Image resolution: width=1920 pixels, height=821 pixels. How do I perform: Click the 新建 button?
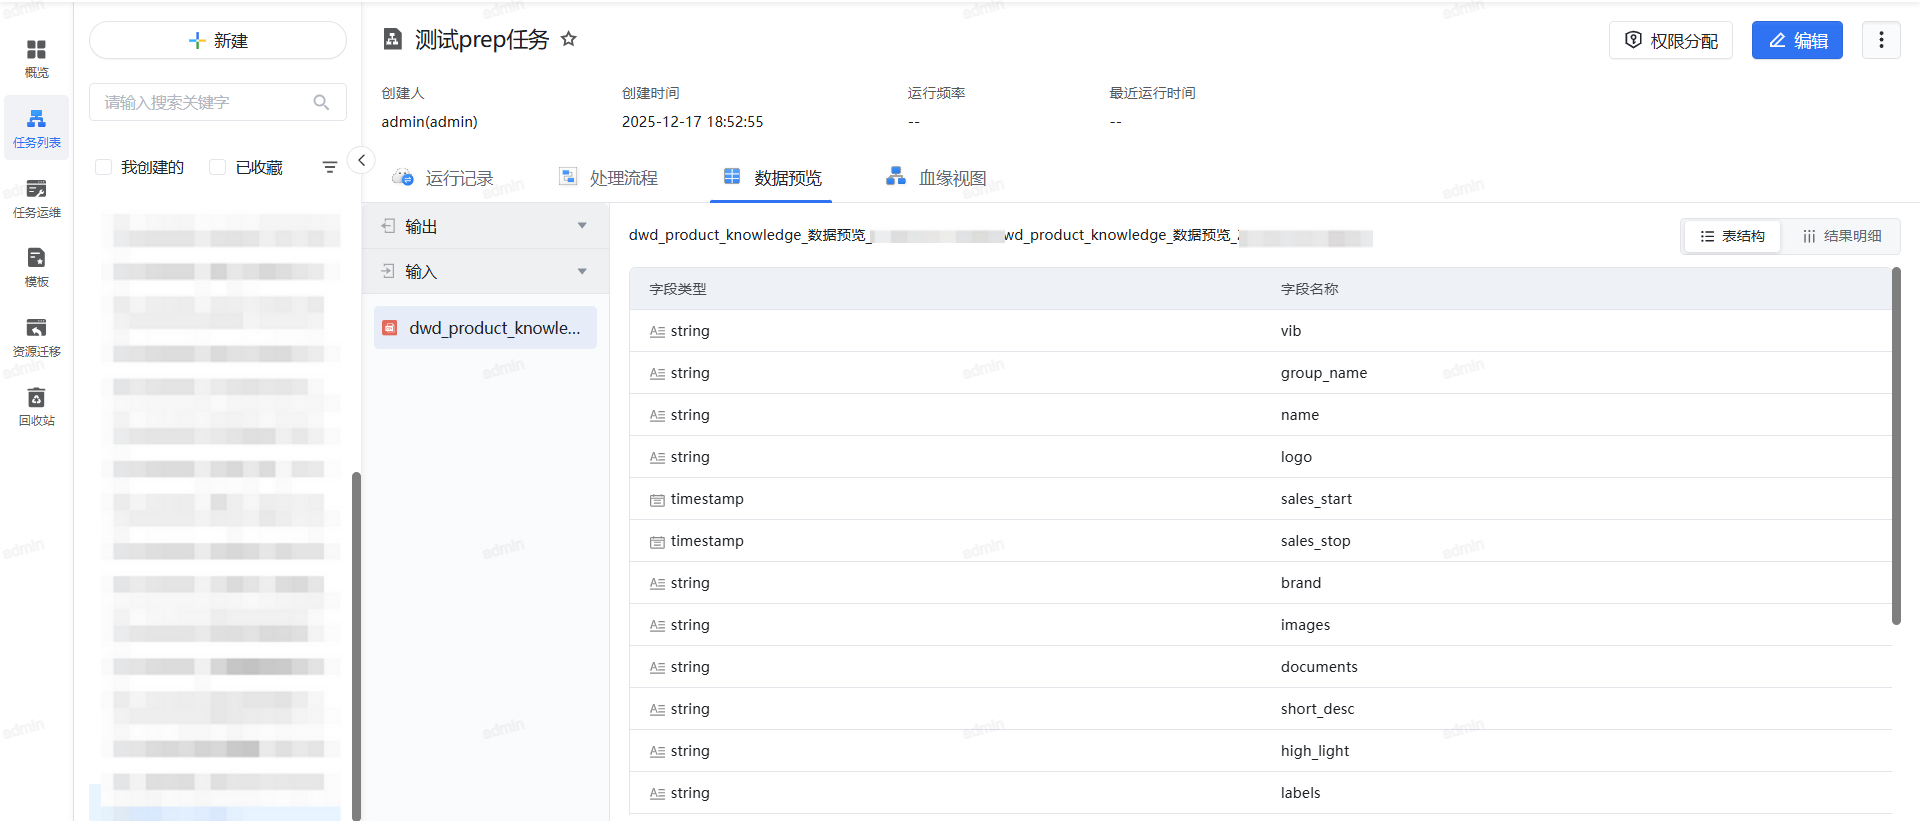click(218, 40)
